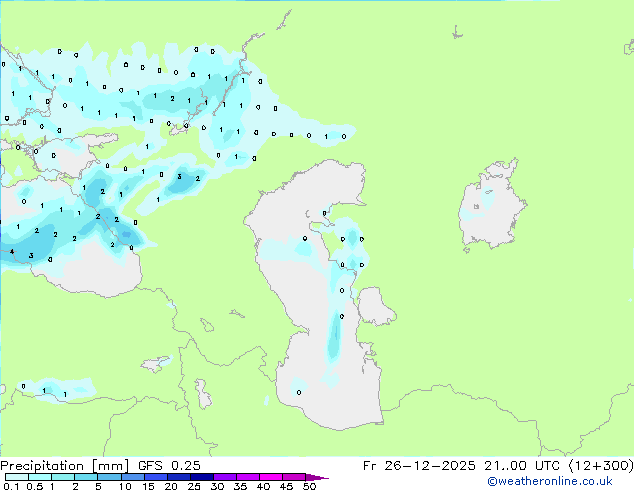Click the 45–50 mm legend color box
The width and height of the screenshot is (634, 490).
294,477
